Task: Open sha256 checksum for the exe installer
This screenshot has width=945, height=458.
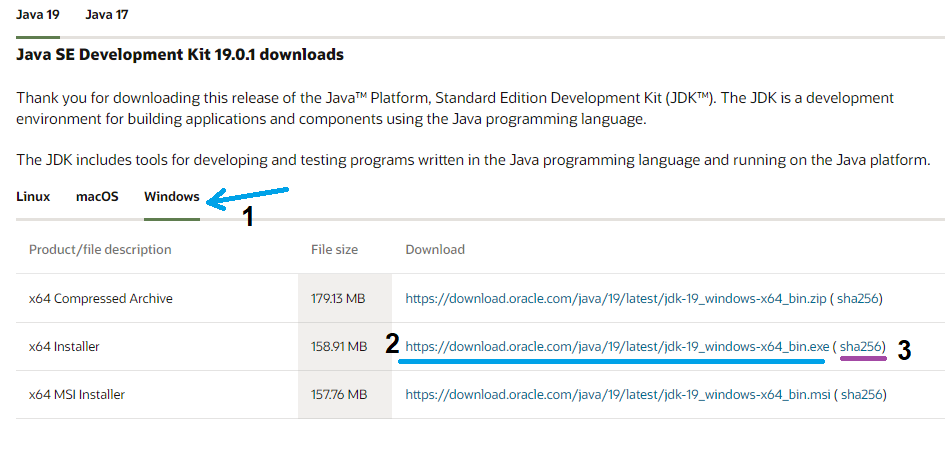Action: (862, 347)
